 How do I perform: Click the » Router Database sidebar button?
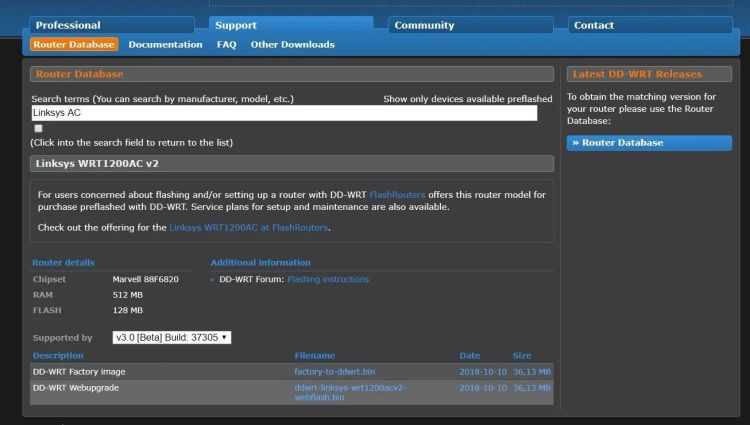(x=649, y=143)
